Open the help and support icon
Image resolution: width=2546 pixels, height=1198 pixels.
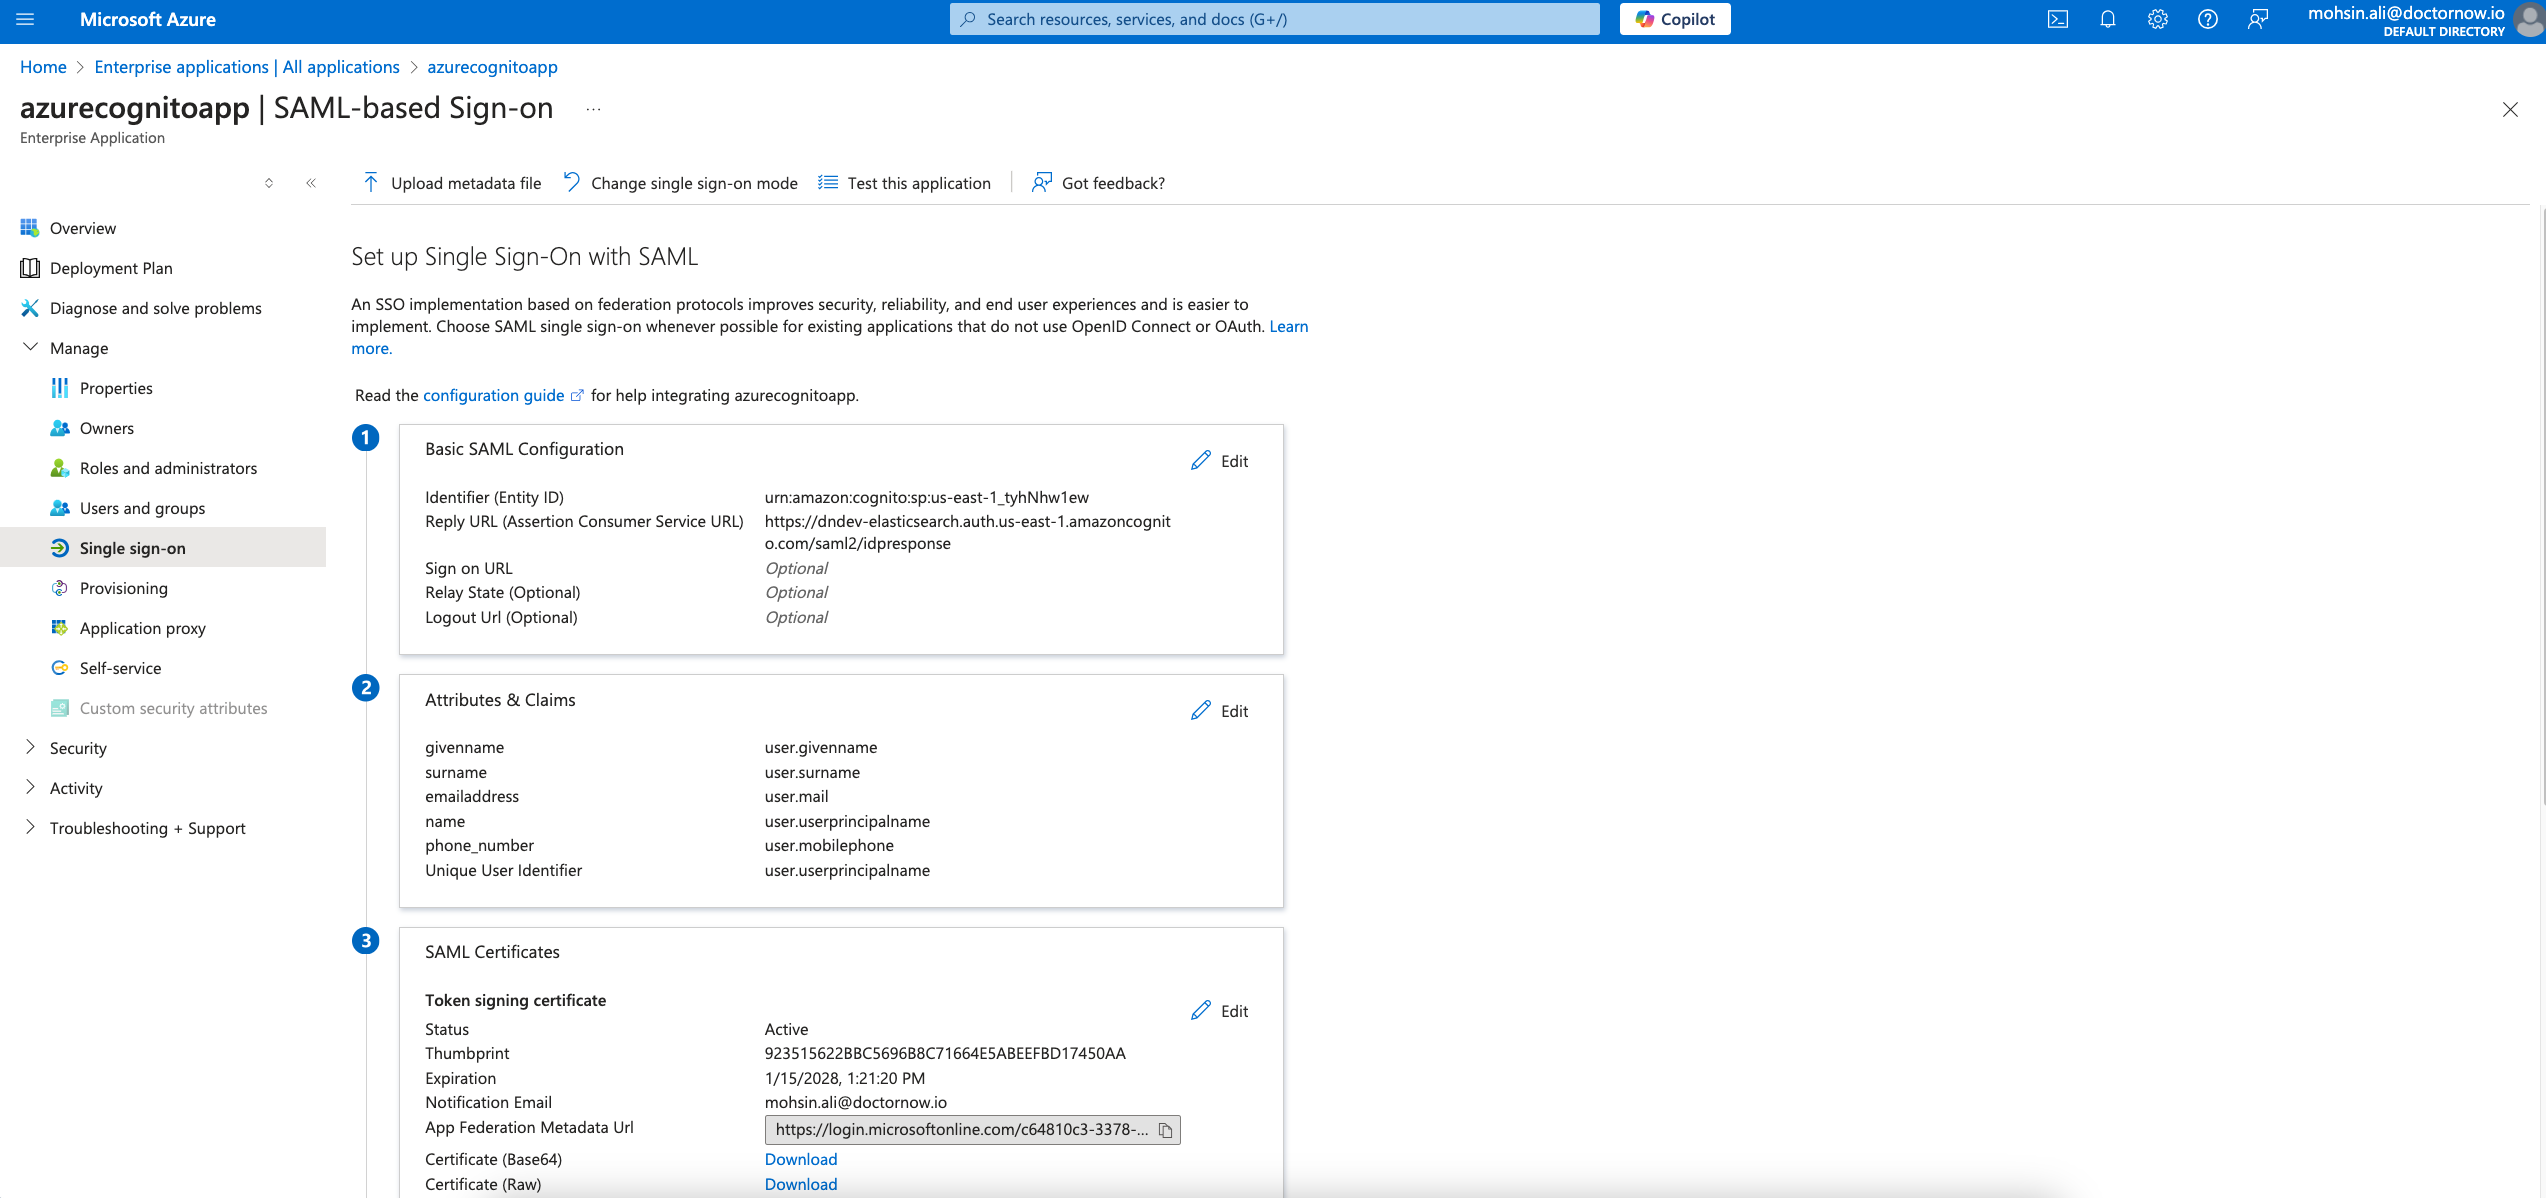pos(2209,19)
